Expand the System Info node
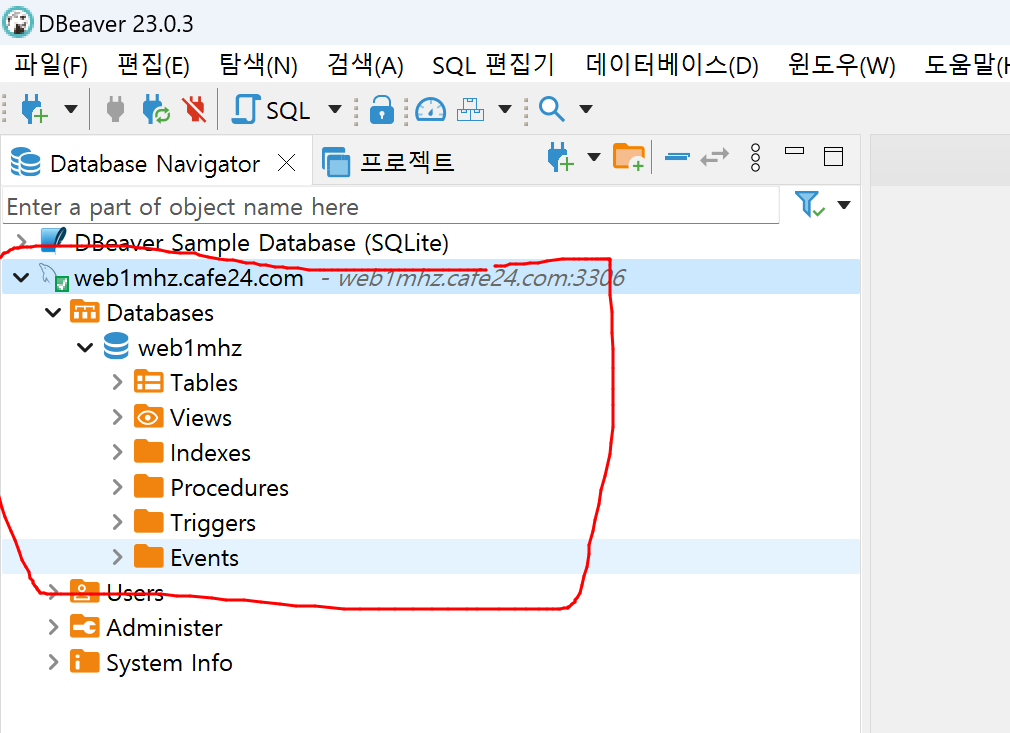 [x=53, y=662]
